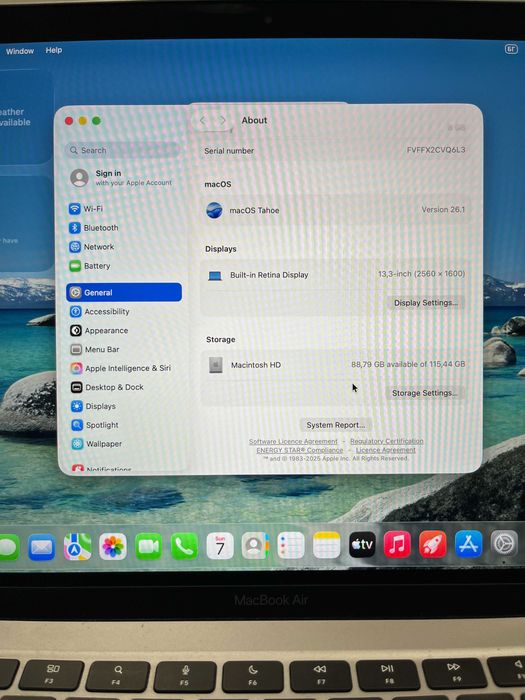
Task: Click the Display Settings button
Action: tap(425, 303)
